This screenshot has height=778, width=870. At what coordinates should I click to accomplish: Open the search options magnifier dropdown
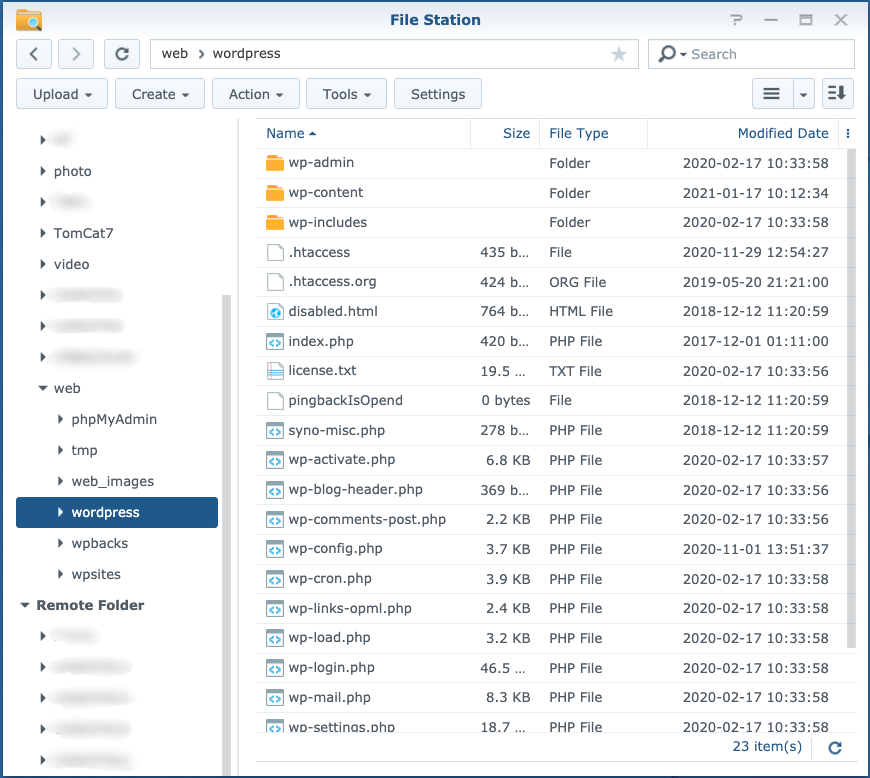coord(672,54)
